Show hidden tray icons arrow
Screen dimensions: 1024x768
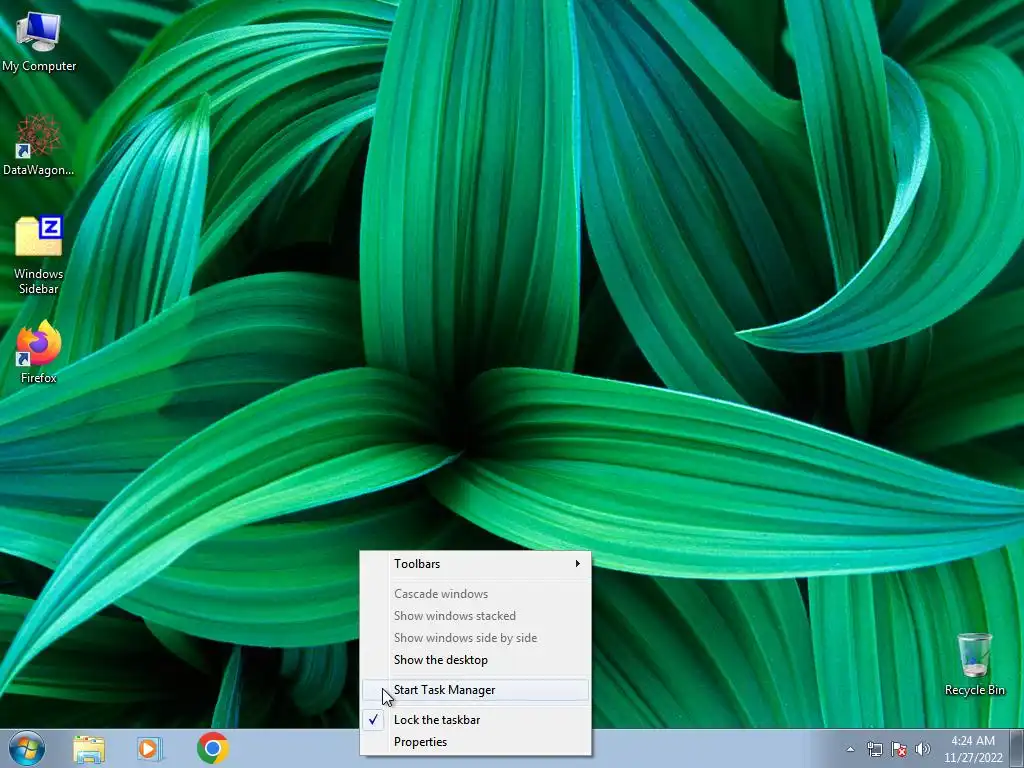point(850,749)
